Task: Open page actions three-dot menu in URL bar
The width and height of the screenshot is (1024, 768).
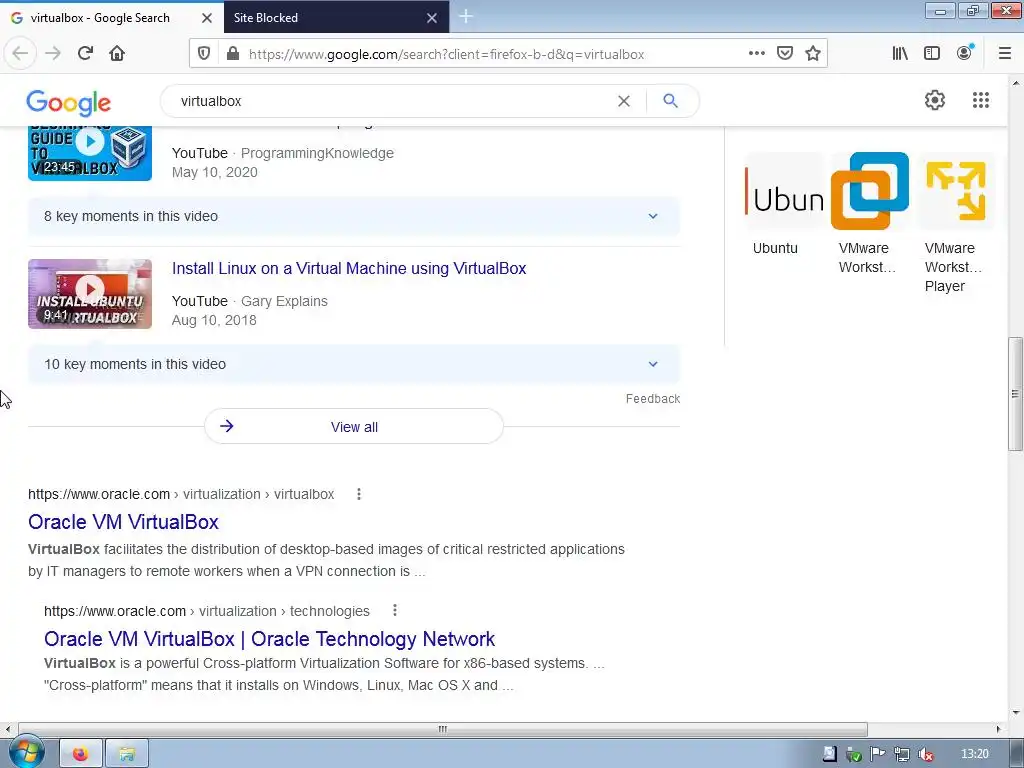Action: [756, 53]
